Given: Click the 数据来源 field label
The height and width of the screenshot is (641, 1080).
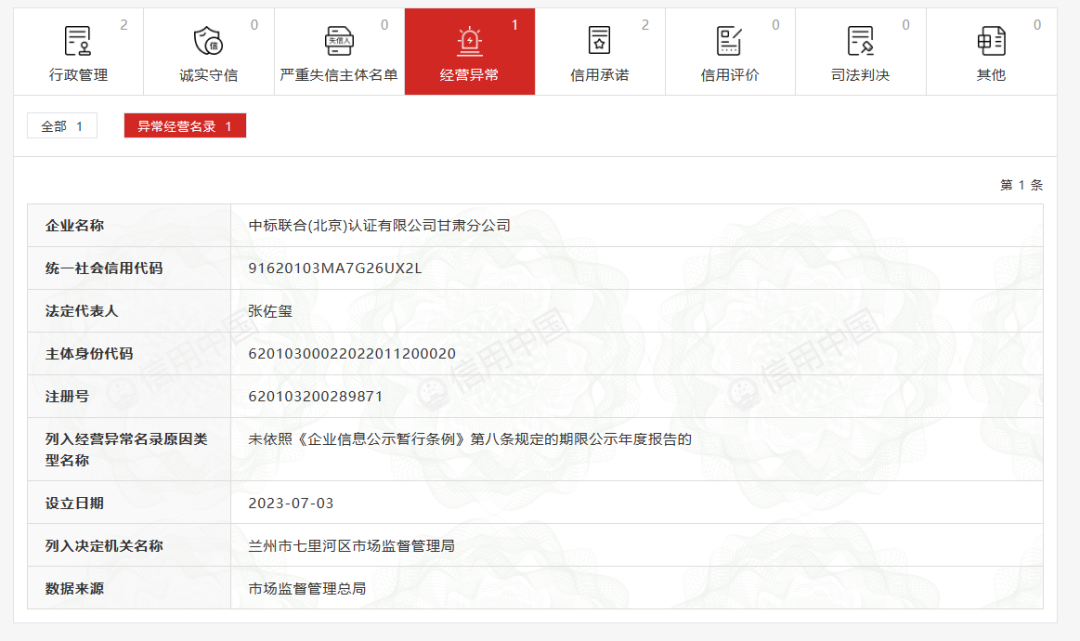Looking at the screenshot, I should click(74, 589).
